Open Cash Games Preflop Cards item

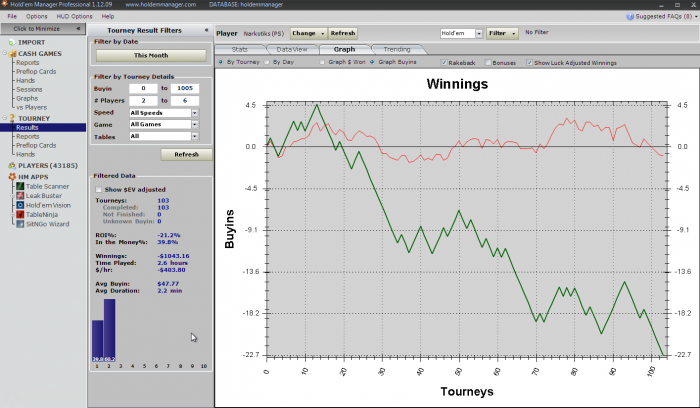[36, 71]
